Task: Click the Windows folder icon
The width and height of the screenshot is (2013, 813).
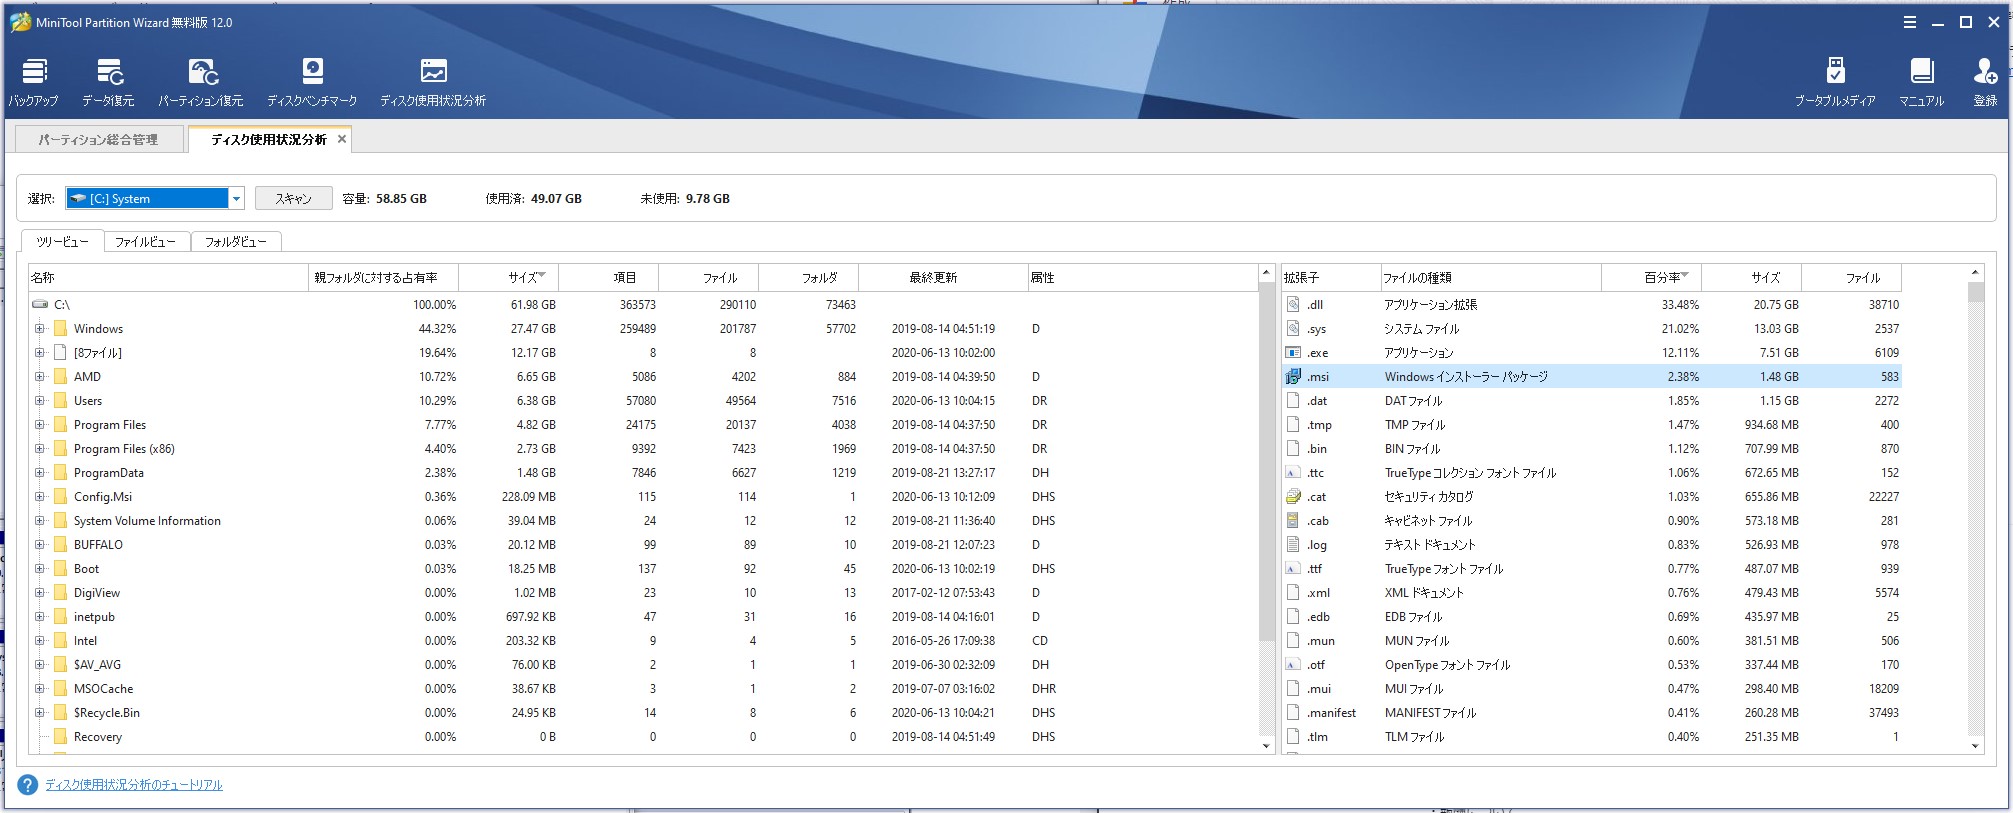Action: click(61, 328)
